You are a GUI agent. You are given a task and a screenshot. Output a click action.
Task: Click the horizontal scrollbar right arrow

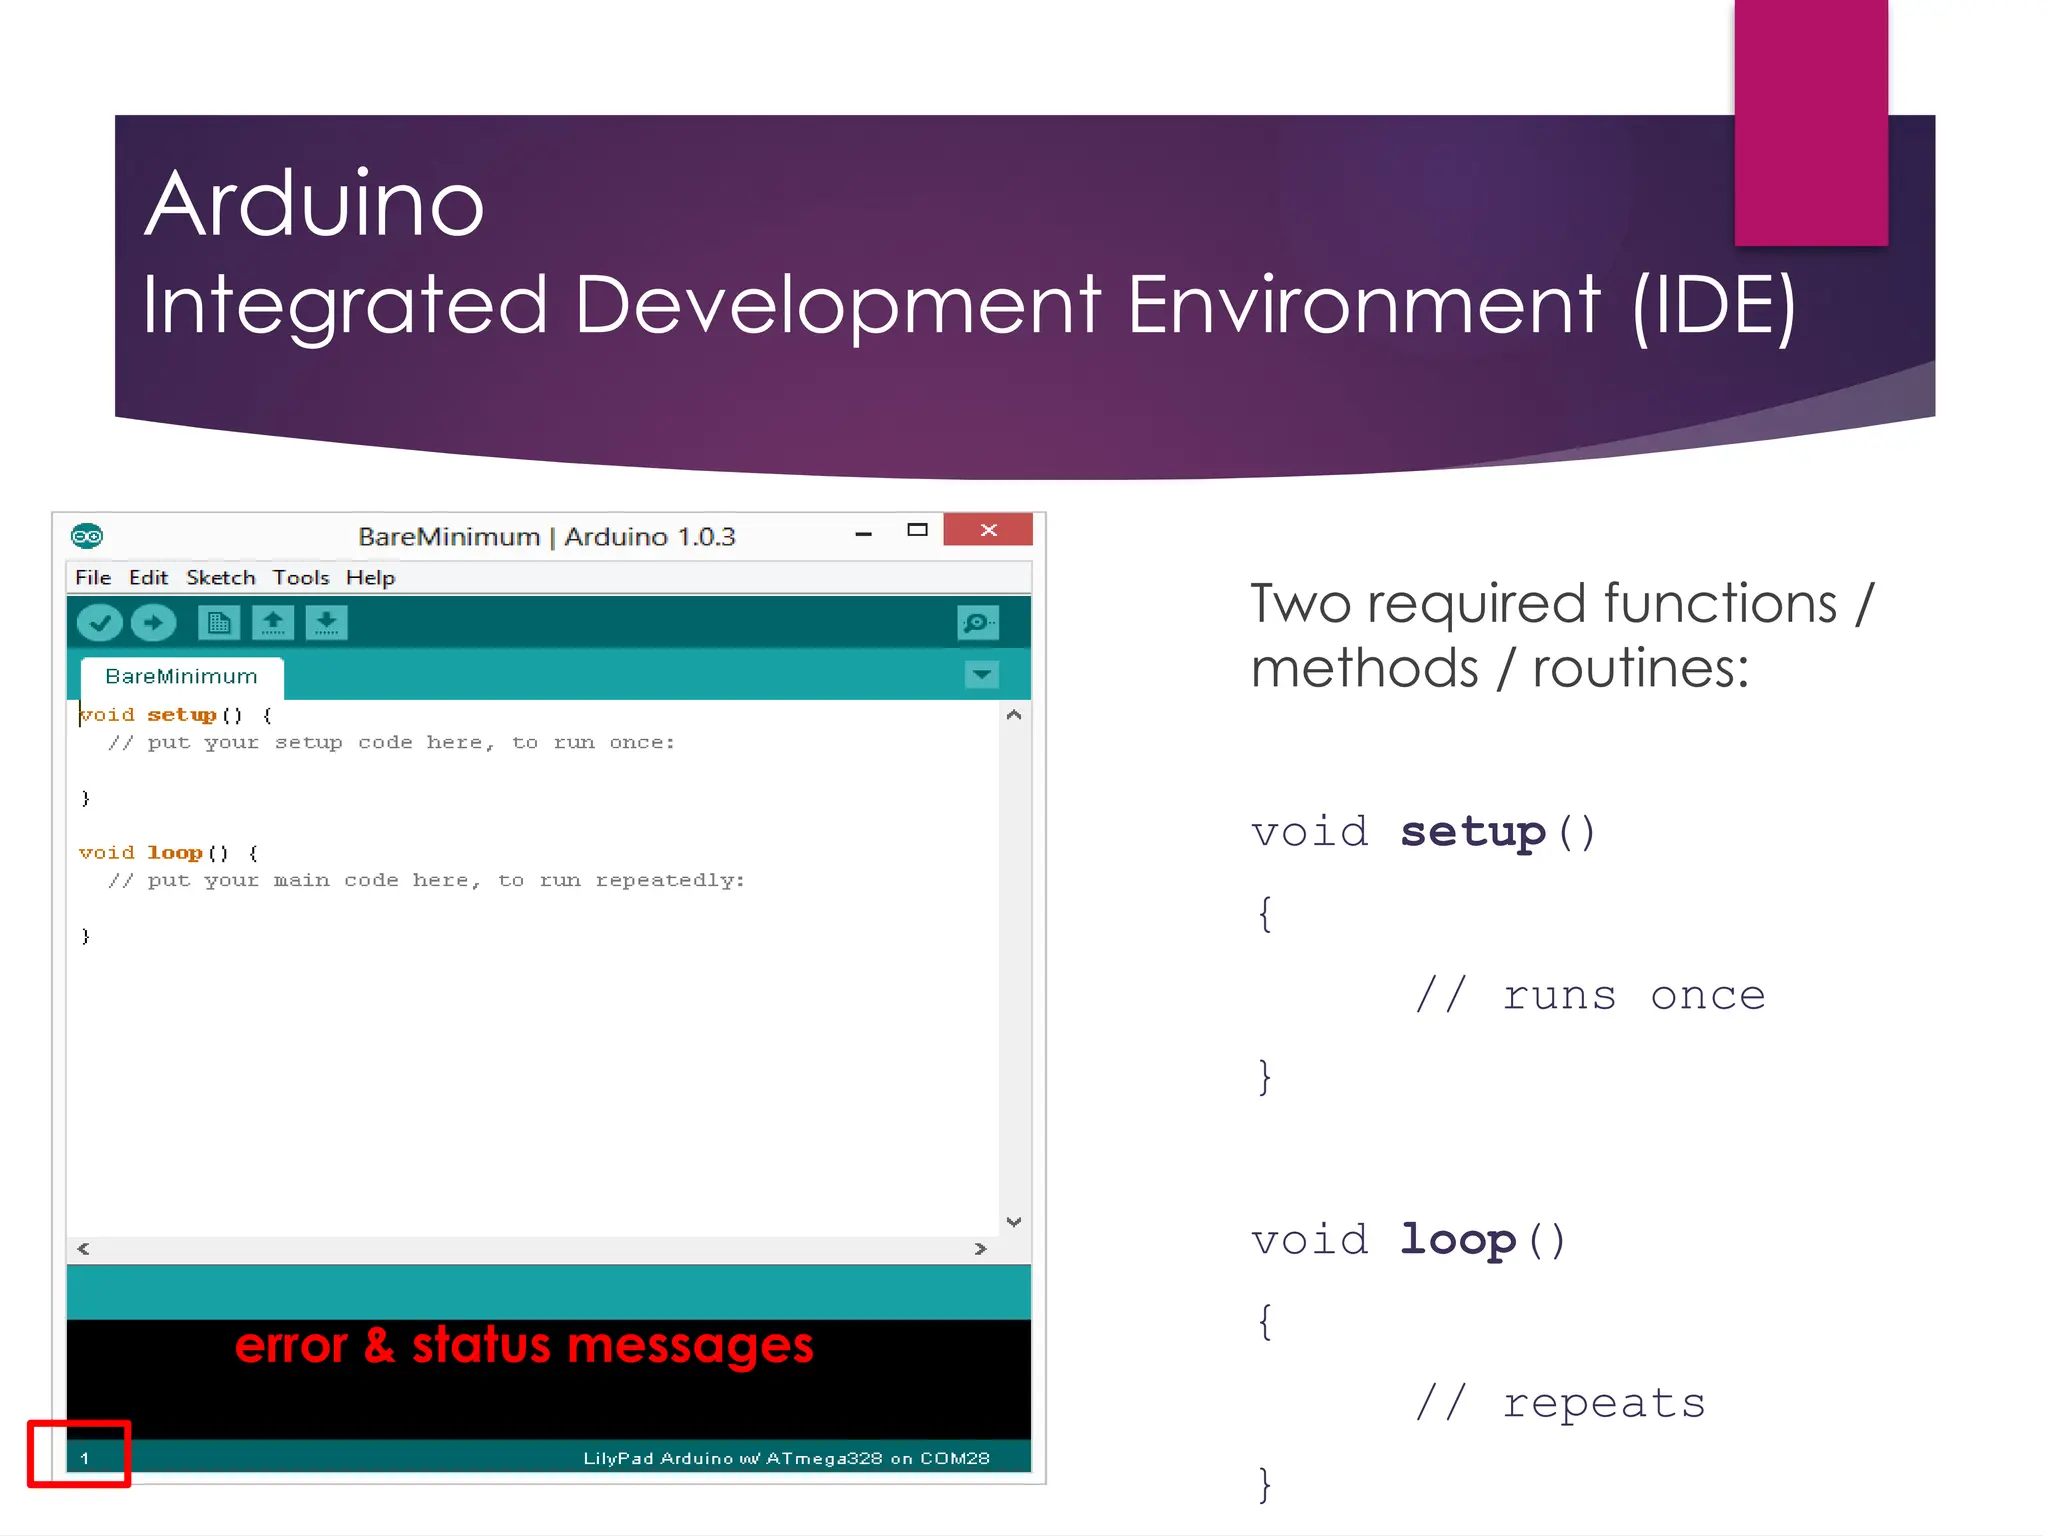pyautogui.click(x=980, y=1248)
